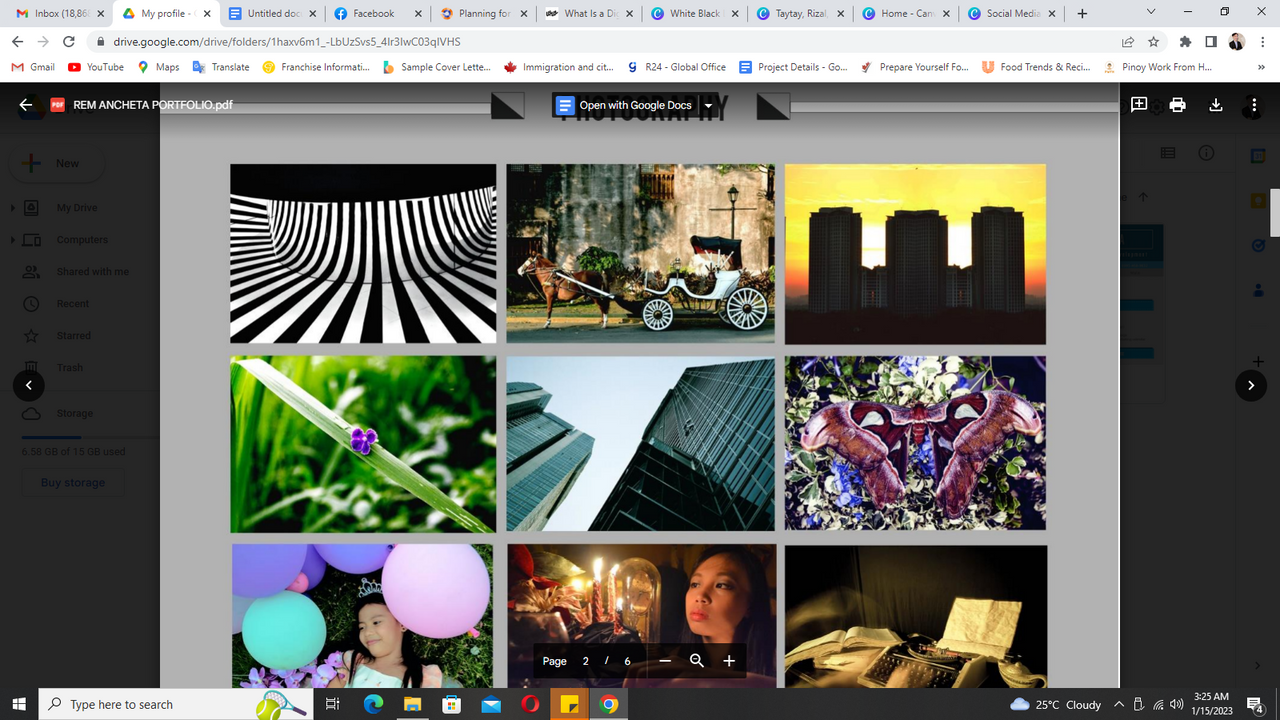Open the Windows notification center
The height and width of the screenshot is (720, 1280).
click(x=1255, y=705)
